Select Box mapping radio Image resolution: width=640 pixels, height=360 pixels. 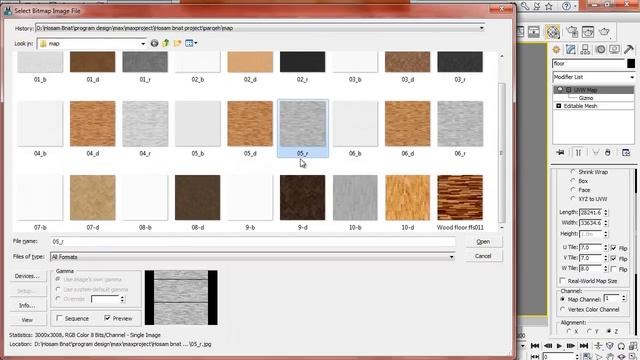tap(573, 181)
